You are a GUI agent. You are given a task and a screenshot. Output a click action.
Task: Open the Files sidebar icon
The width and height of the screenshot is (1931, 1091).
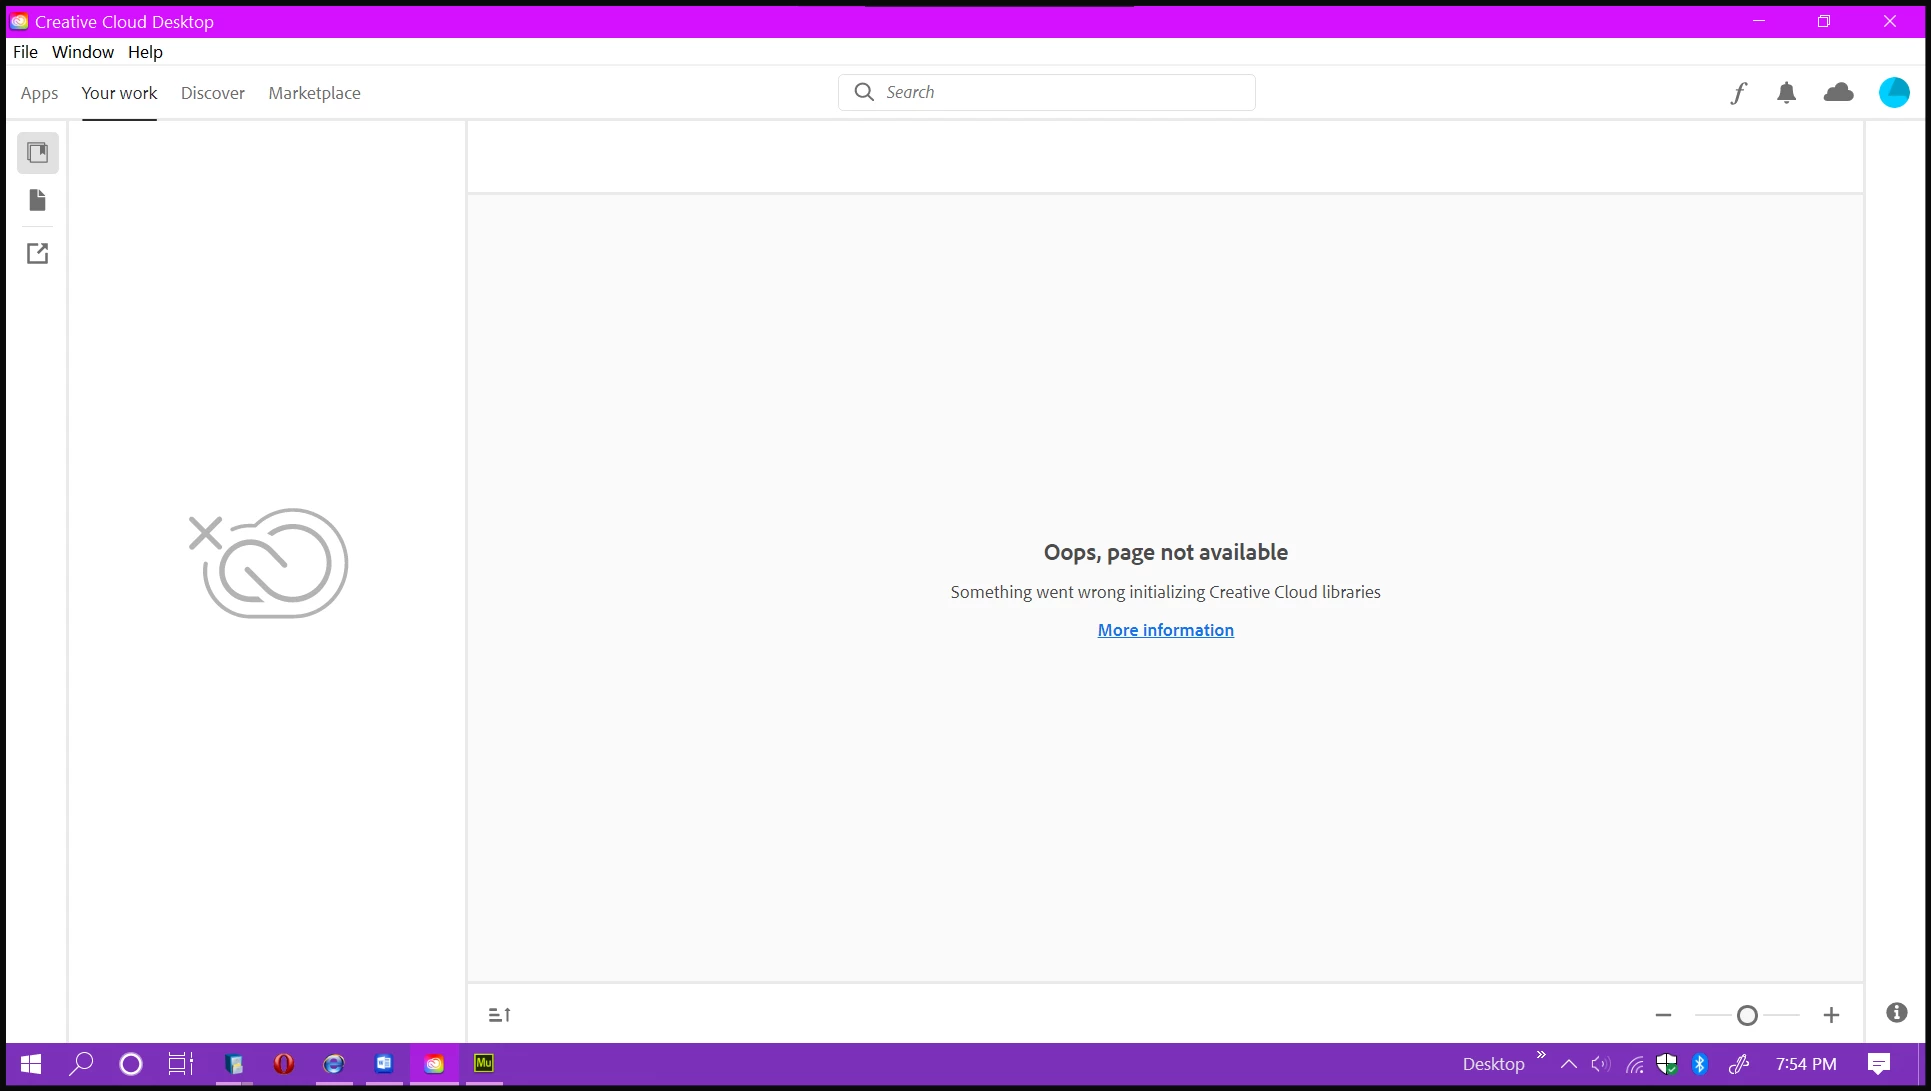tap(38, 201)
